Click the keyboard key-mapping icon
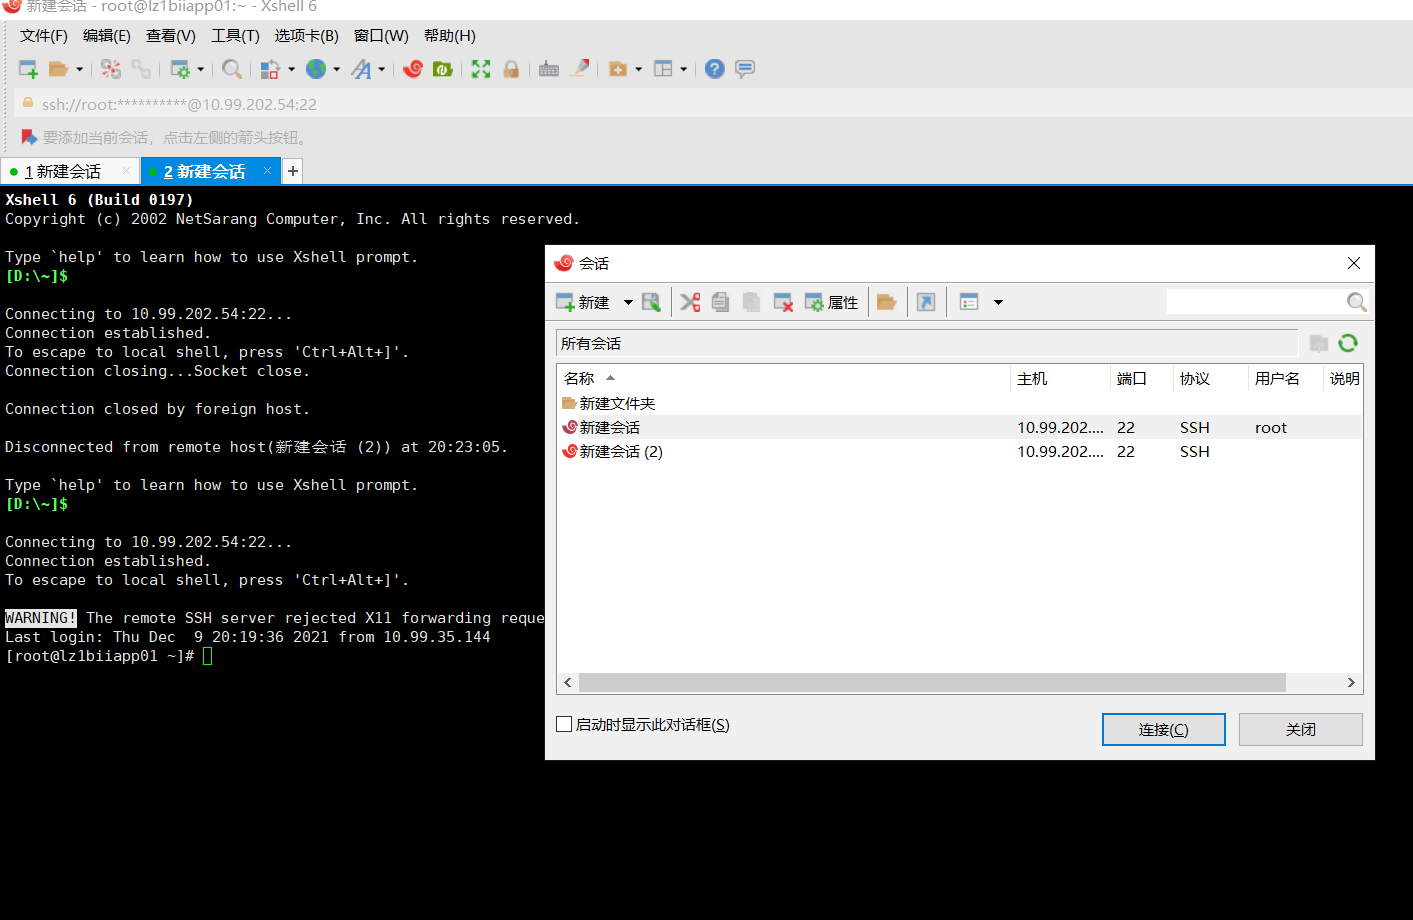 [x=549, y=69]
